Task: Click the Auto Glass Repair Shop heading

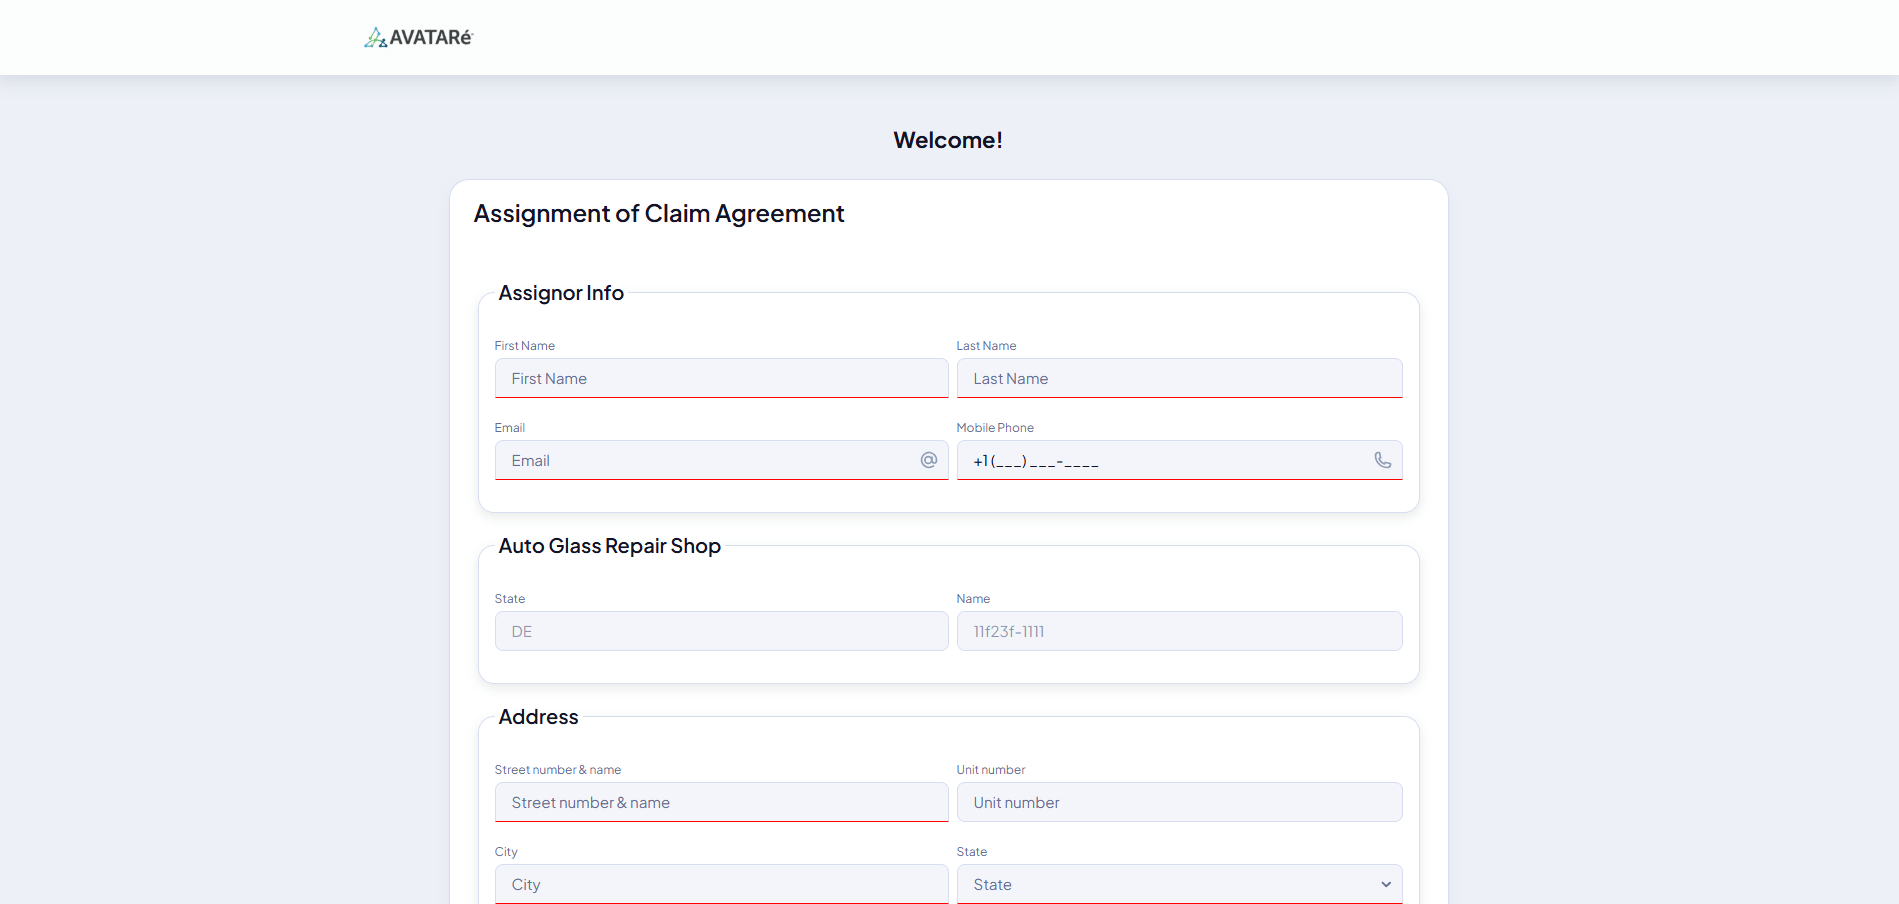Action: pos(610,546)
